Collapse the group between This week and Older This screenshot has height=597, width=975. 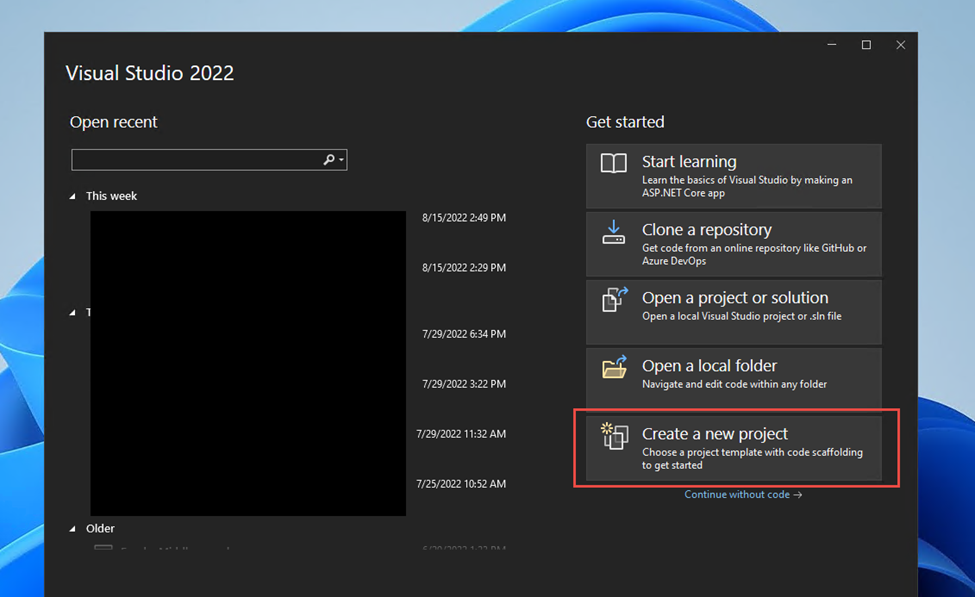[x=72, y=313]
